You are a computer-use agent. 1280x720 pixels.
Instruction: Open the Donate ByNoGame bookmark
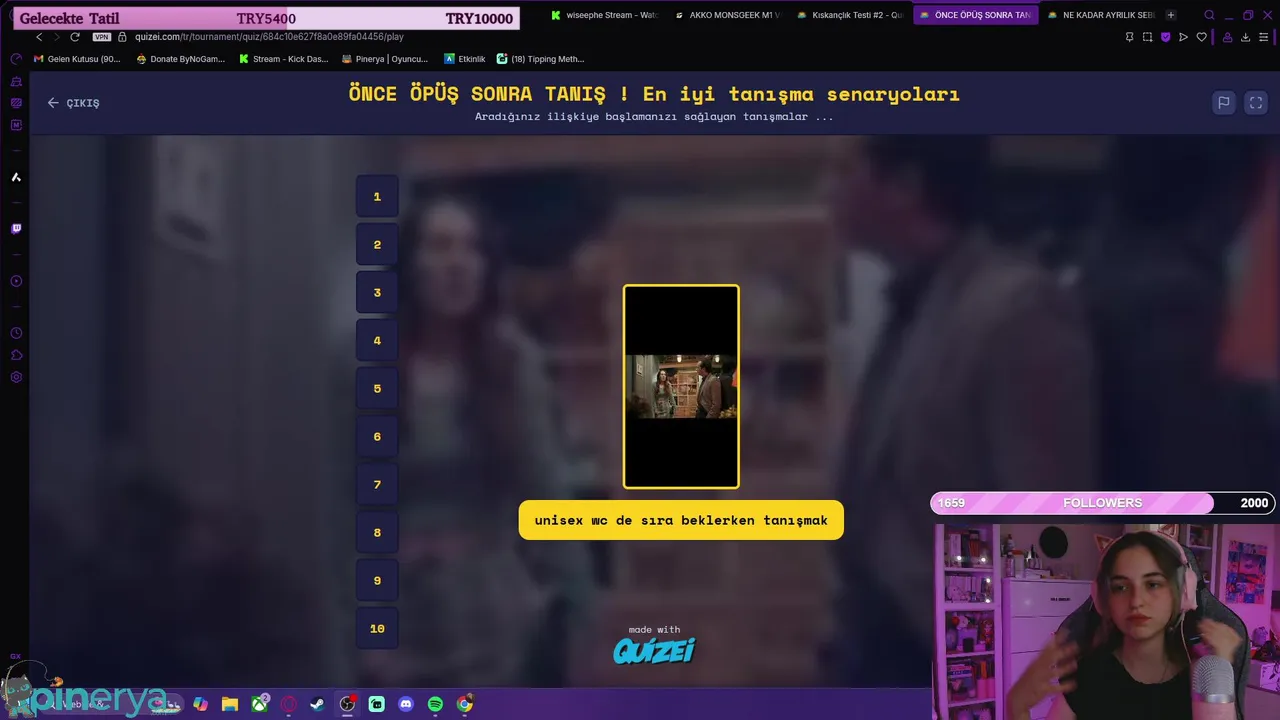click(x=180, y=59)
